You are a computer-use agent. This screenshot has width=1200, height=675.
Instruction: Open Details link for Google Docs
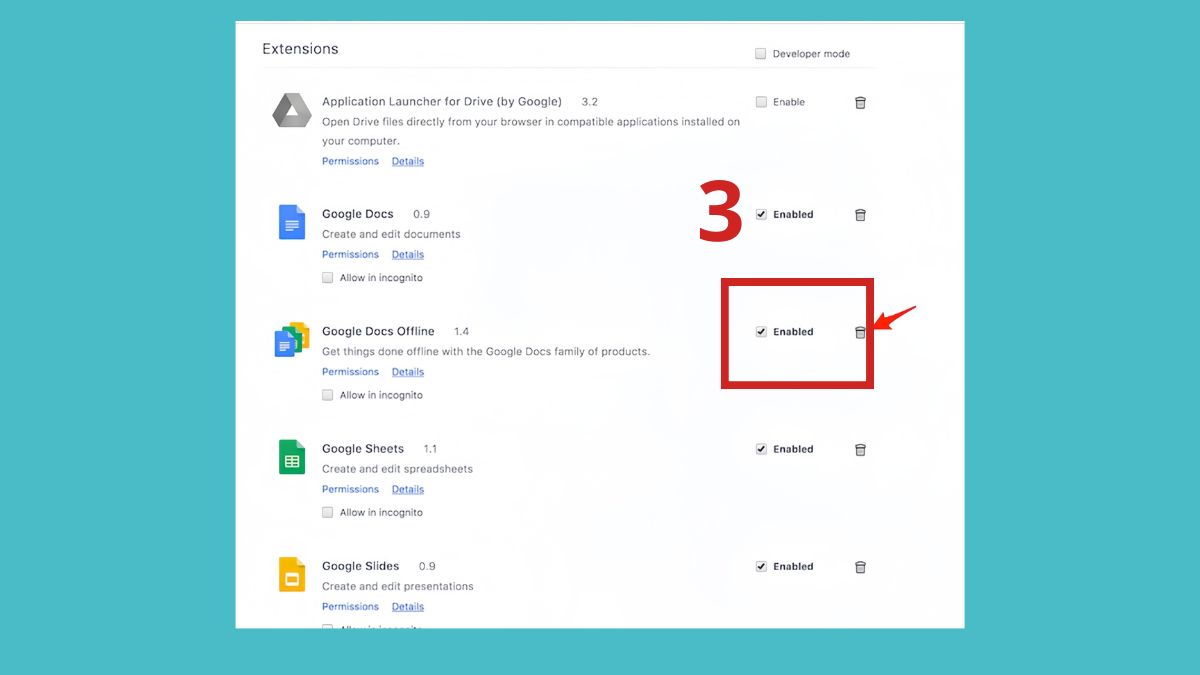tap(408, 254)
